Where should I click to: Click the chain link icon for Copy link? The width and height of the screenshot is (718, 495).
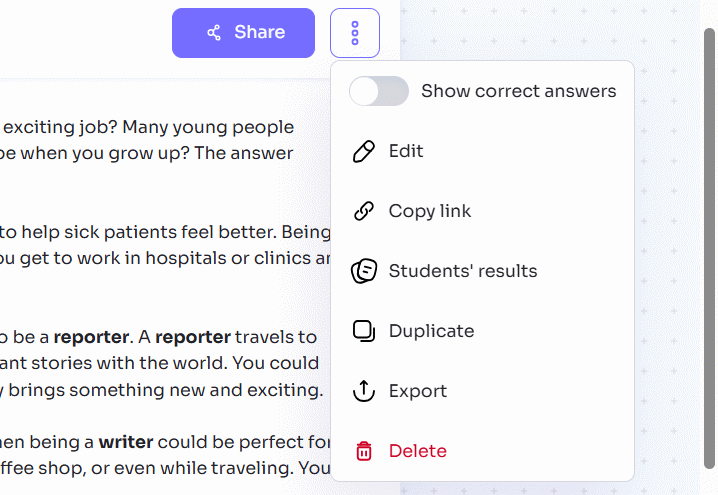pyautogui.click(x=364, y=212)
